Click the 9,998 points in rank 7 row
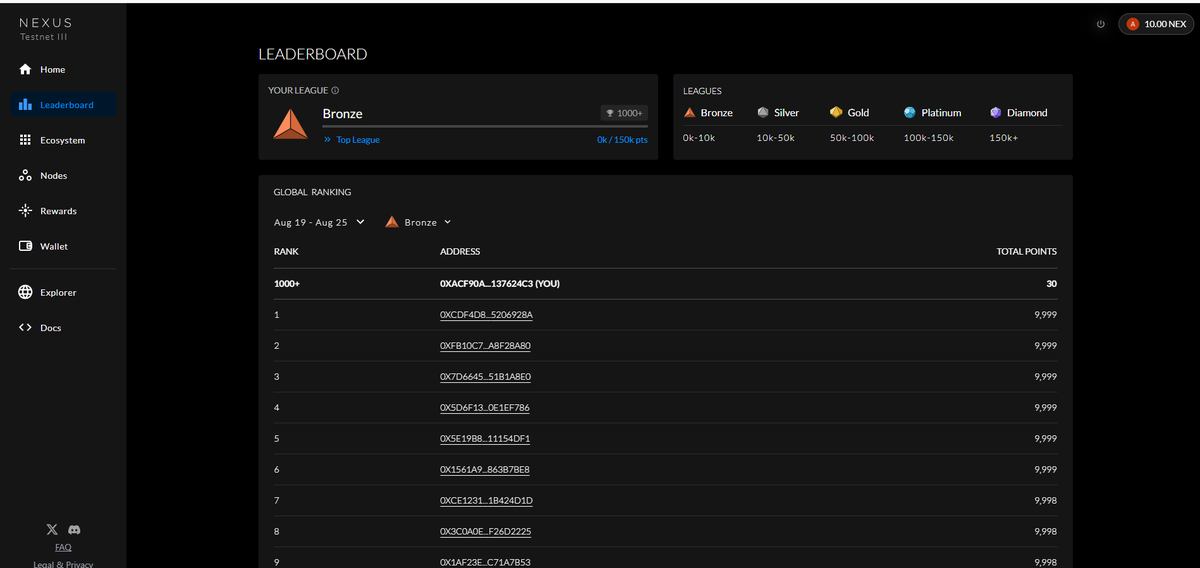 pos(1045,501)
